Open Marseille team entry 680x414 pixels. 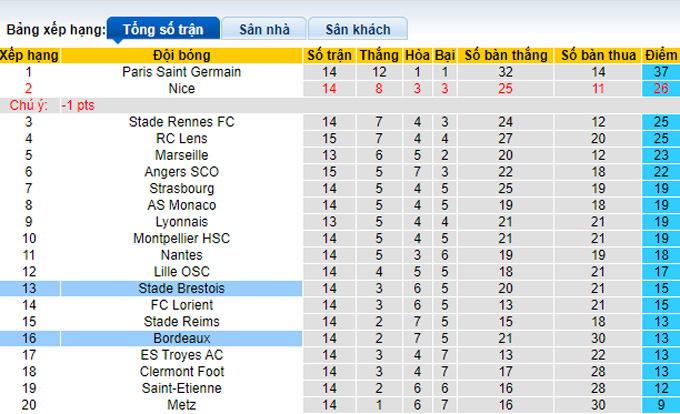tap(182, 155)
